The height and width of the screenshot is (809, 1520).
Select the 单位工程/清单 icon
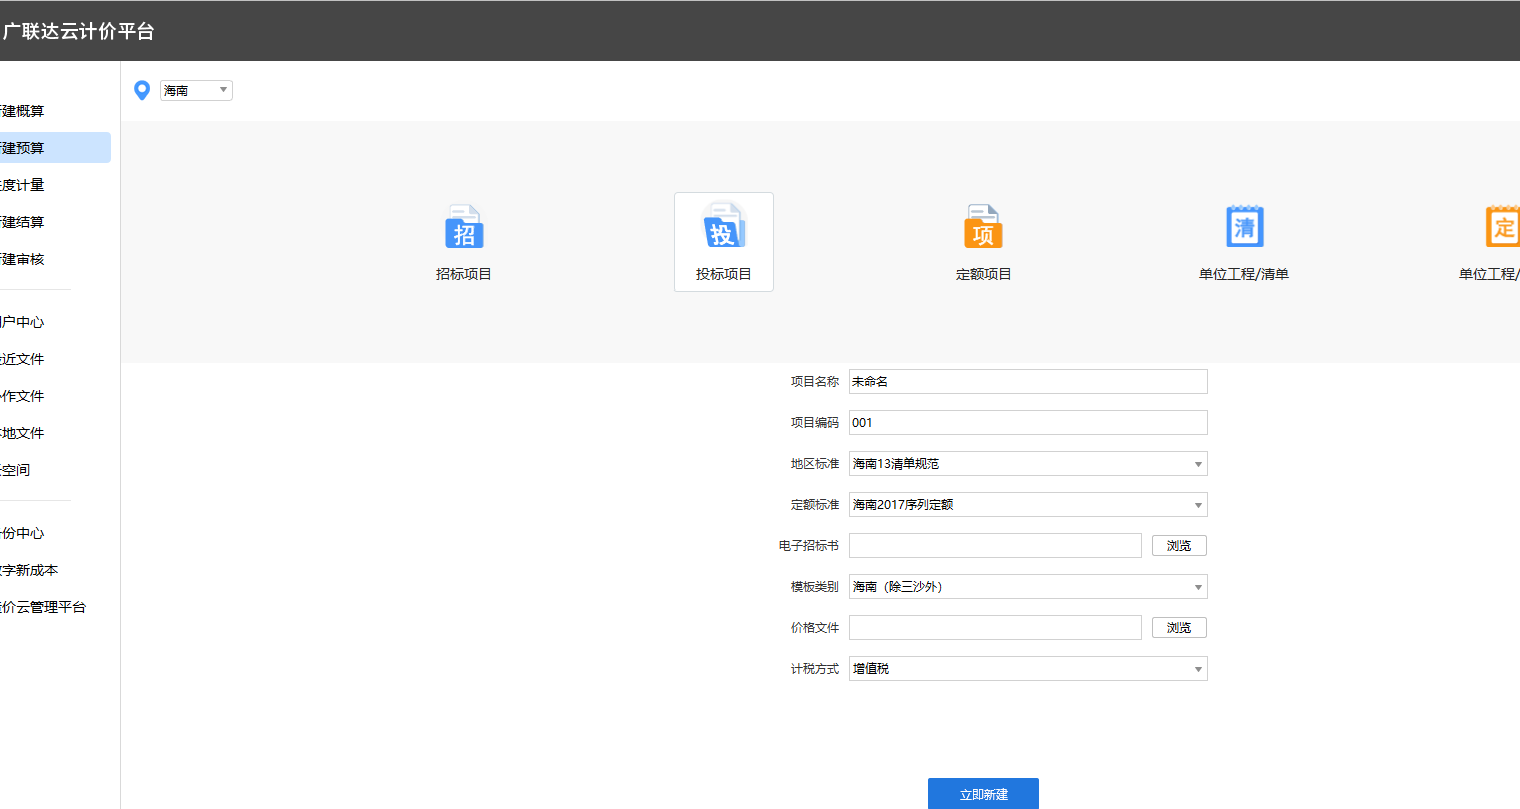pyautogui.click(x=1244, y=227)
